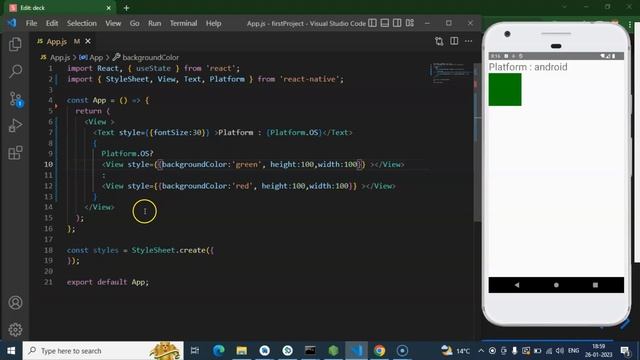Click the App symbol breadcrumb

[91, 58]
